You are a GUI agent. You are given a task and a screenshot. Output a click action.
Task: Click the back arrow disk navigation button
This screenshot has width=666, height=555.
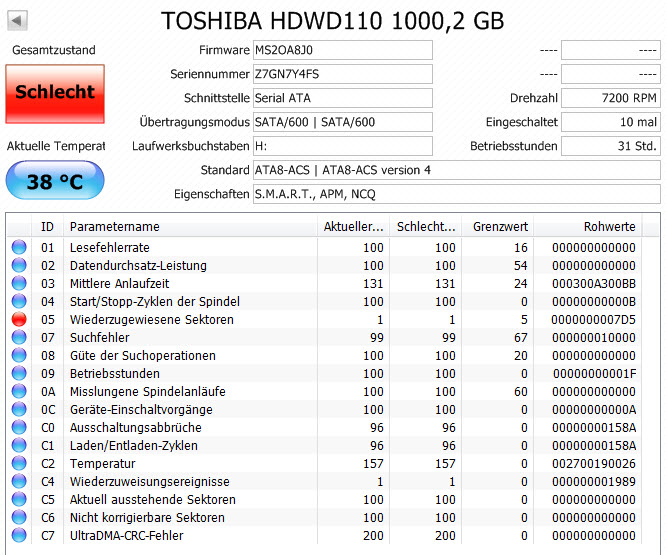[17, 20]
